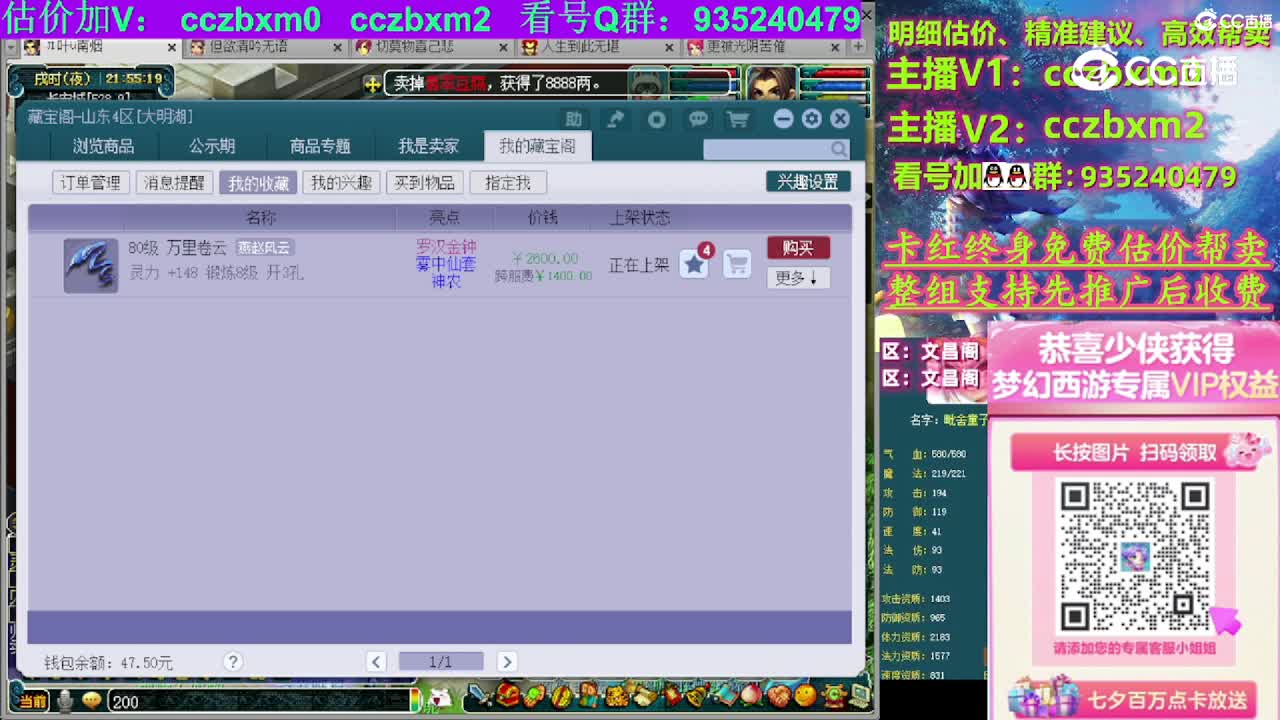Viewport: 1280px width, 720px height.
Task: Switch to 我是卖家 tab
Action: point(429,146)
